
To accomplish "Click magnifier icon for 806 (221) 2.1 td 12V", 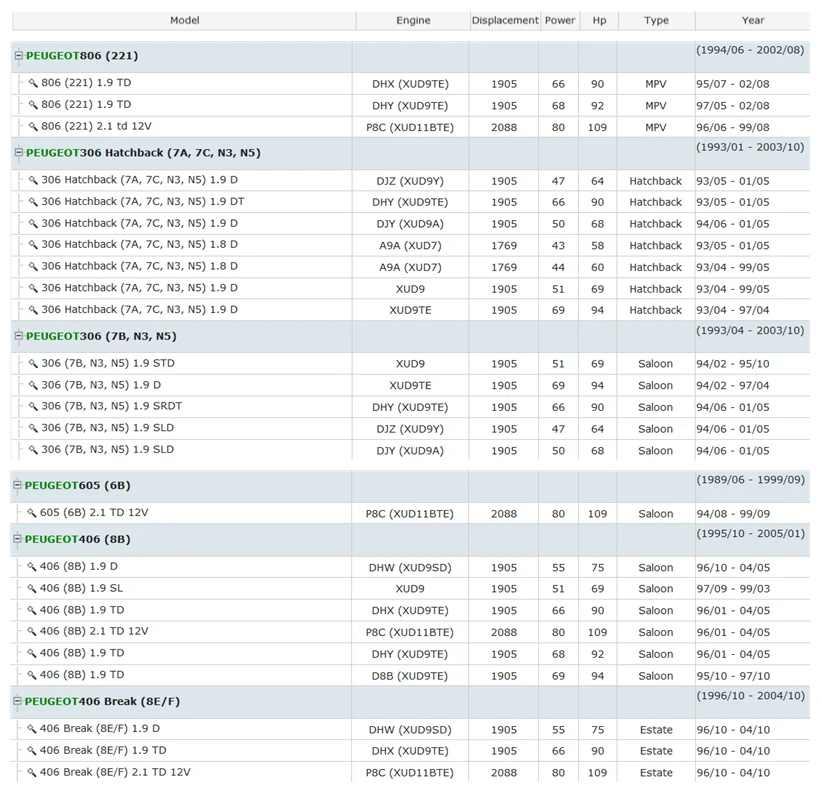I will point(33,127).
